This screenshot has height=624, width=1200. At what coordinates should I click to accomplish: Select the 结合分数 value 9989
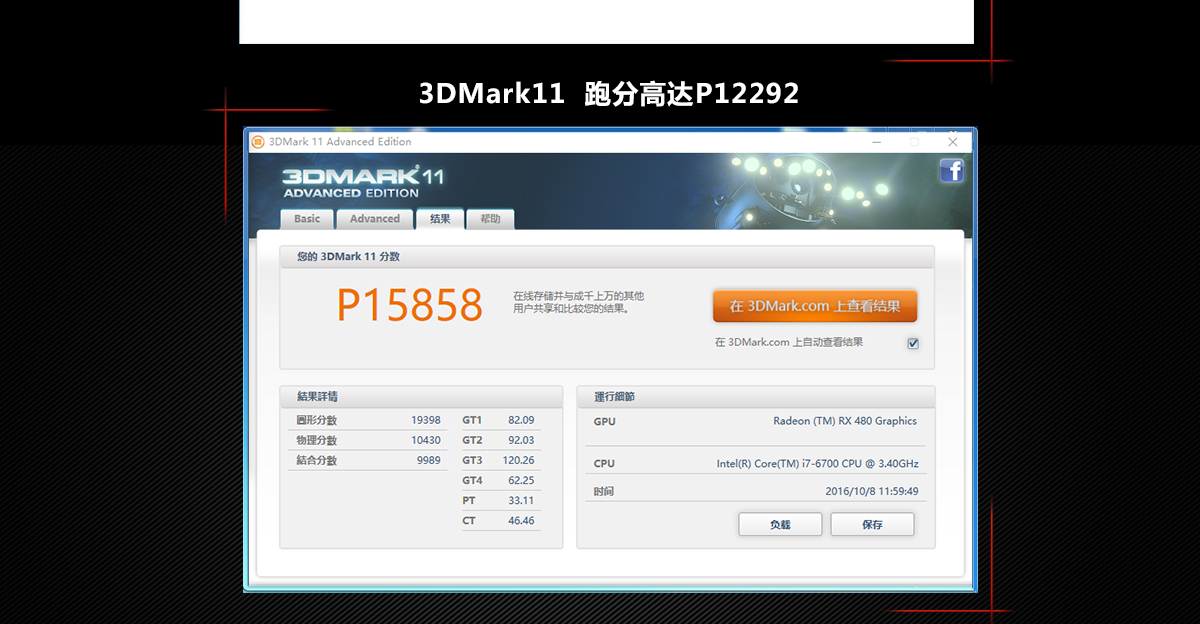(x=429, y=460)
